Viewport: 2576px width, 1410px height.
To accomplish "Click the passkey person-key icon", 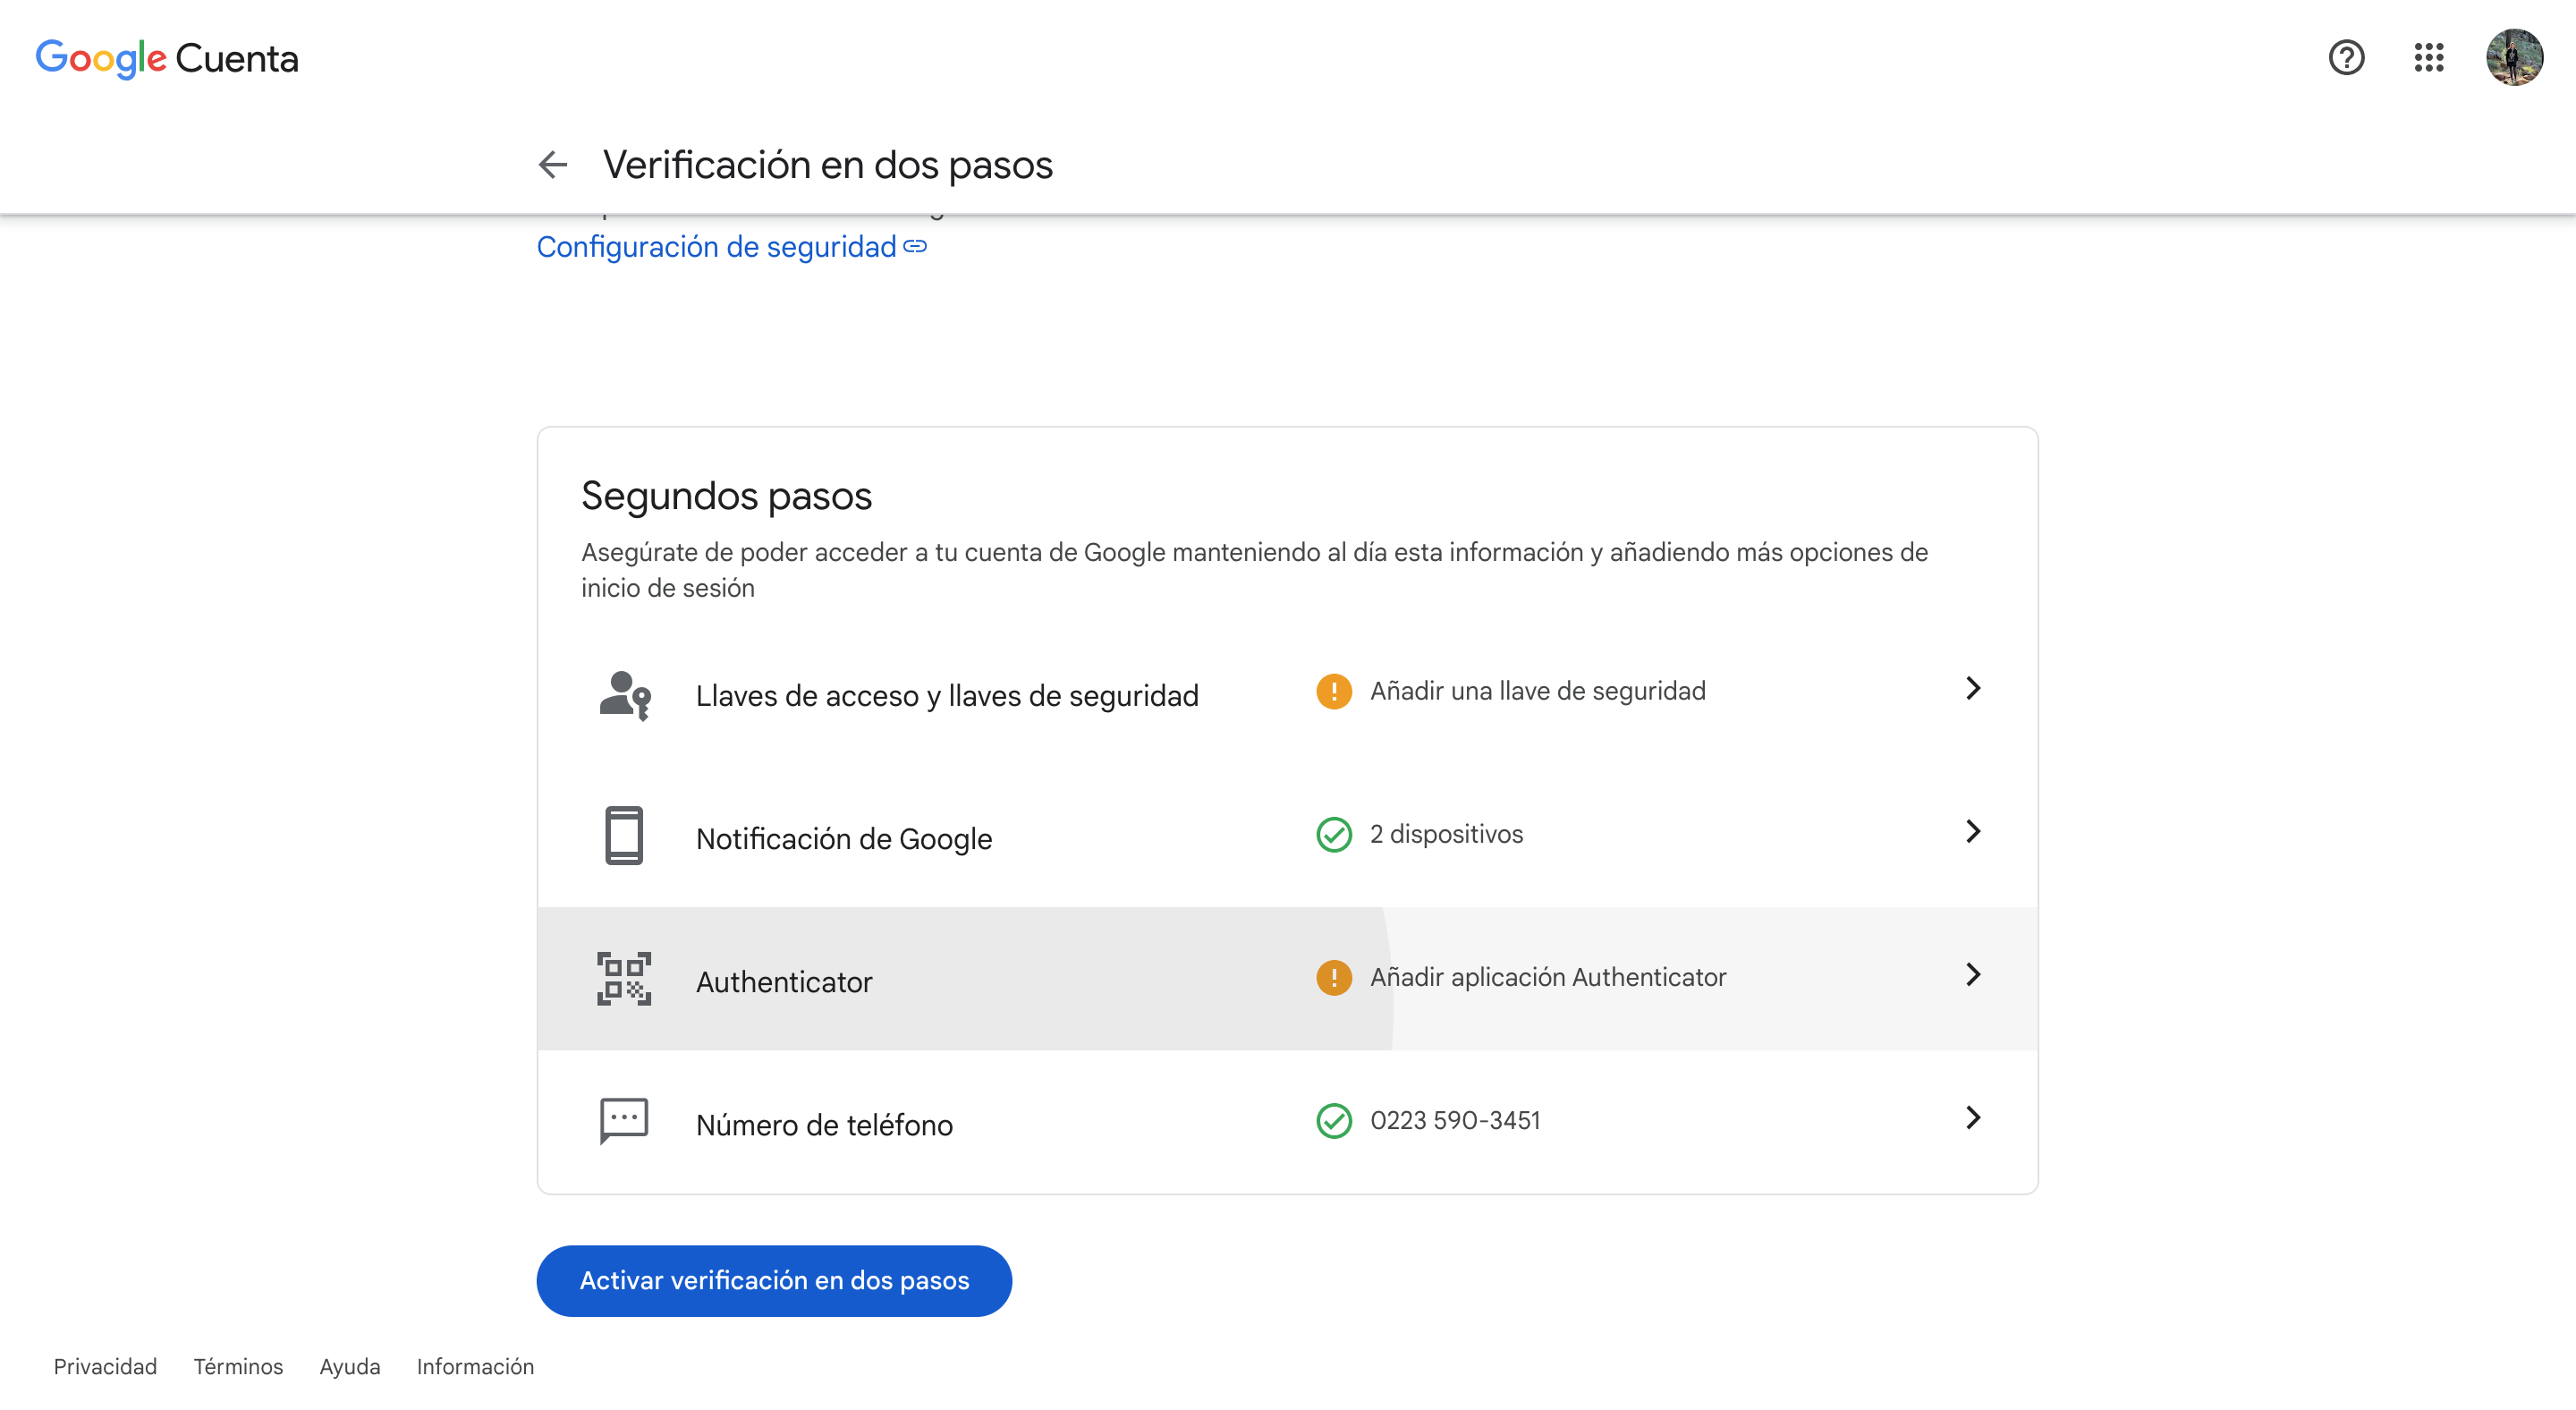I will 625,695.
